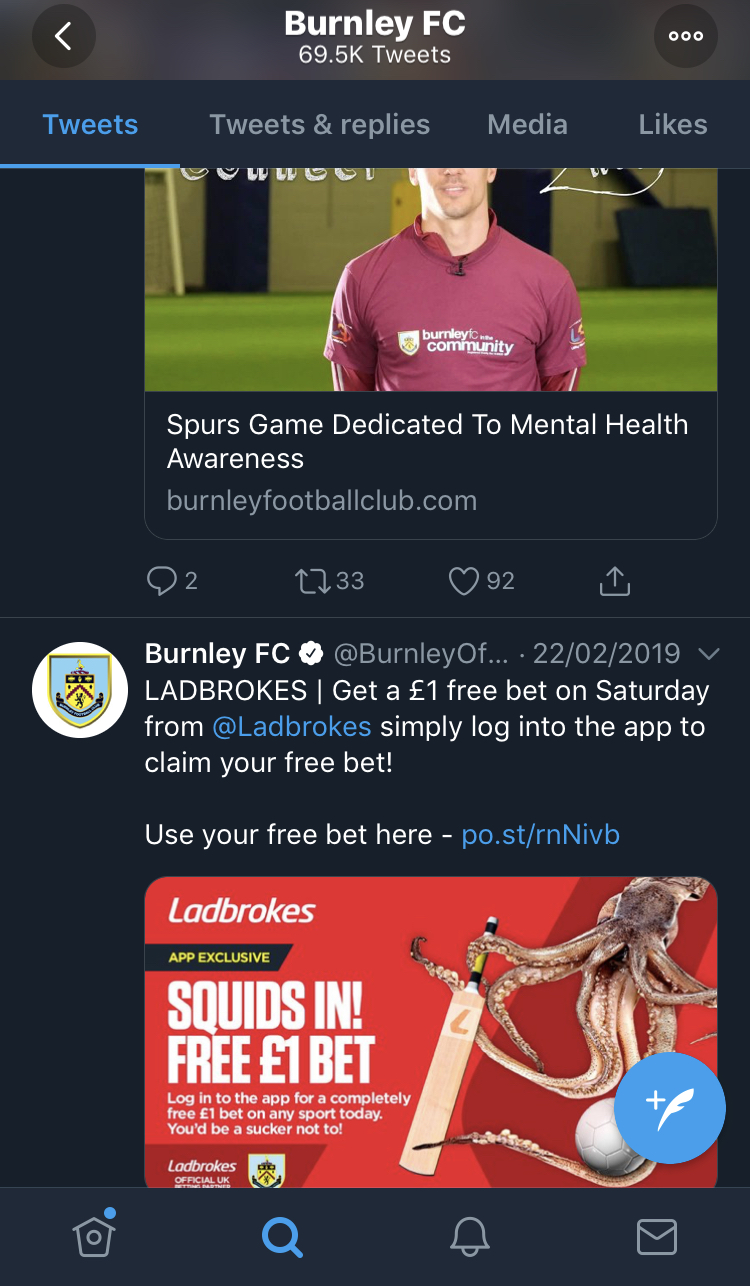Reply to the Spurs Game tweet
The height and width of the screenshot is (1286, 750).
(x=162, y=581)
